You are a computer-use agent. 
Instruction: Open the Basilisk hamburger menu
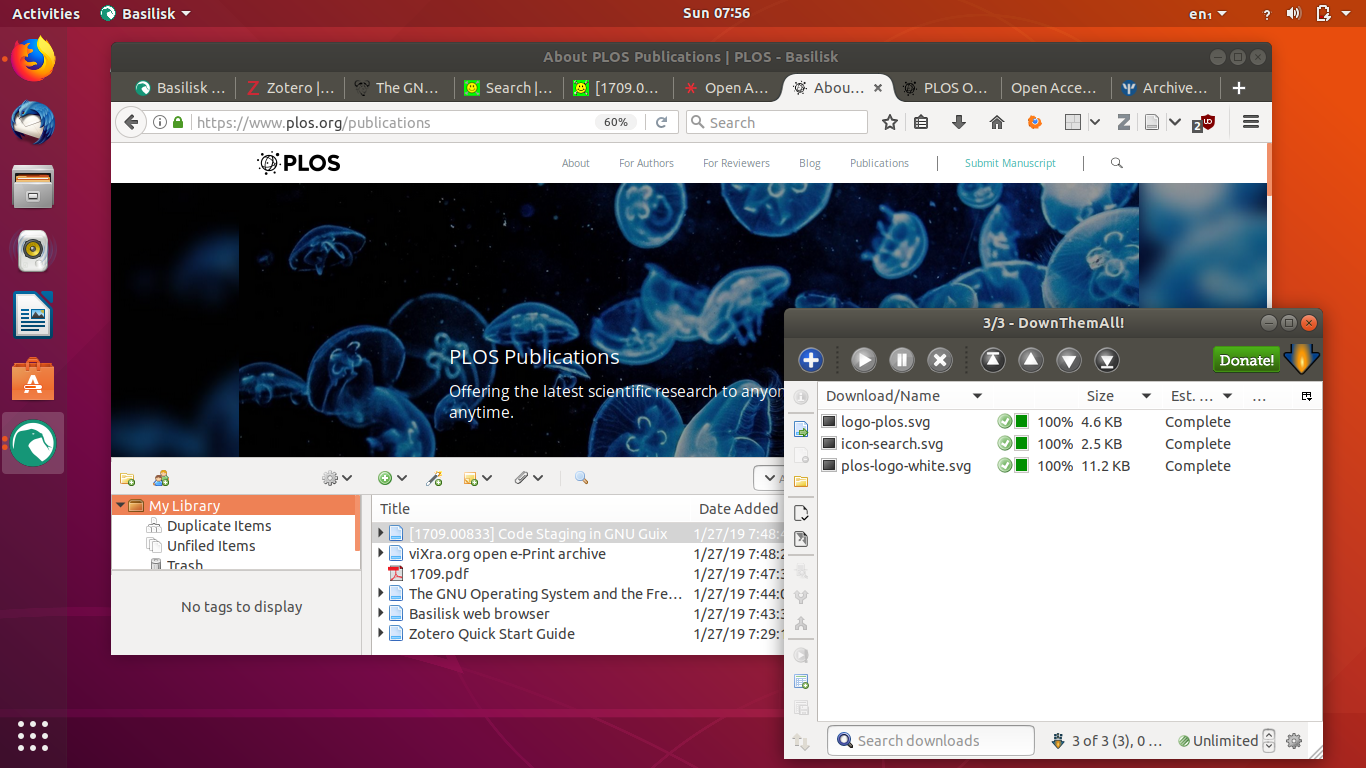coord(1250,122)
